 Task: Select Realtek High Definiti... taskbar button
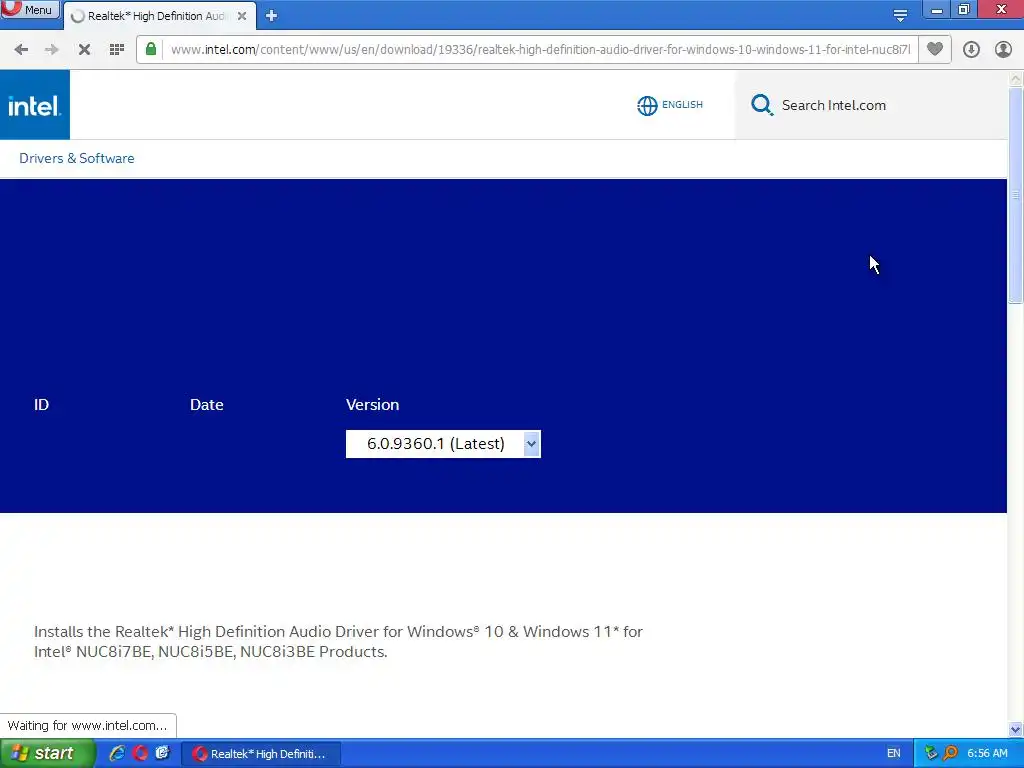tap(260, 754)
